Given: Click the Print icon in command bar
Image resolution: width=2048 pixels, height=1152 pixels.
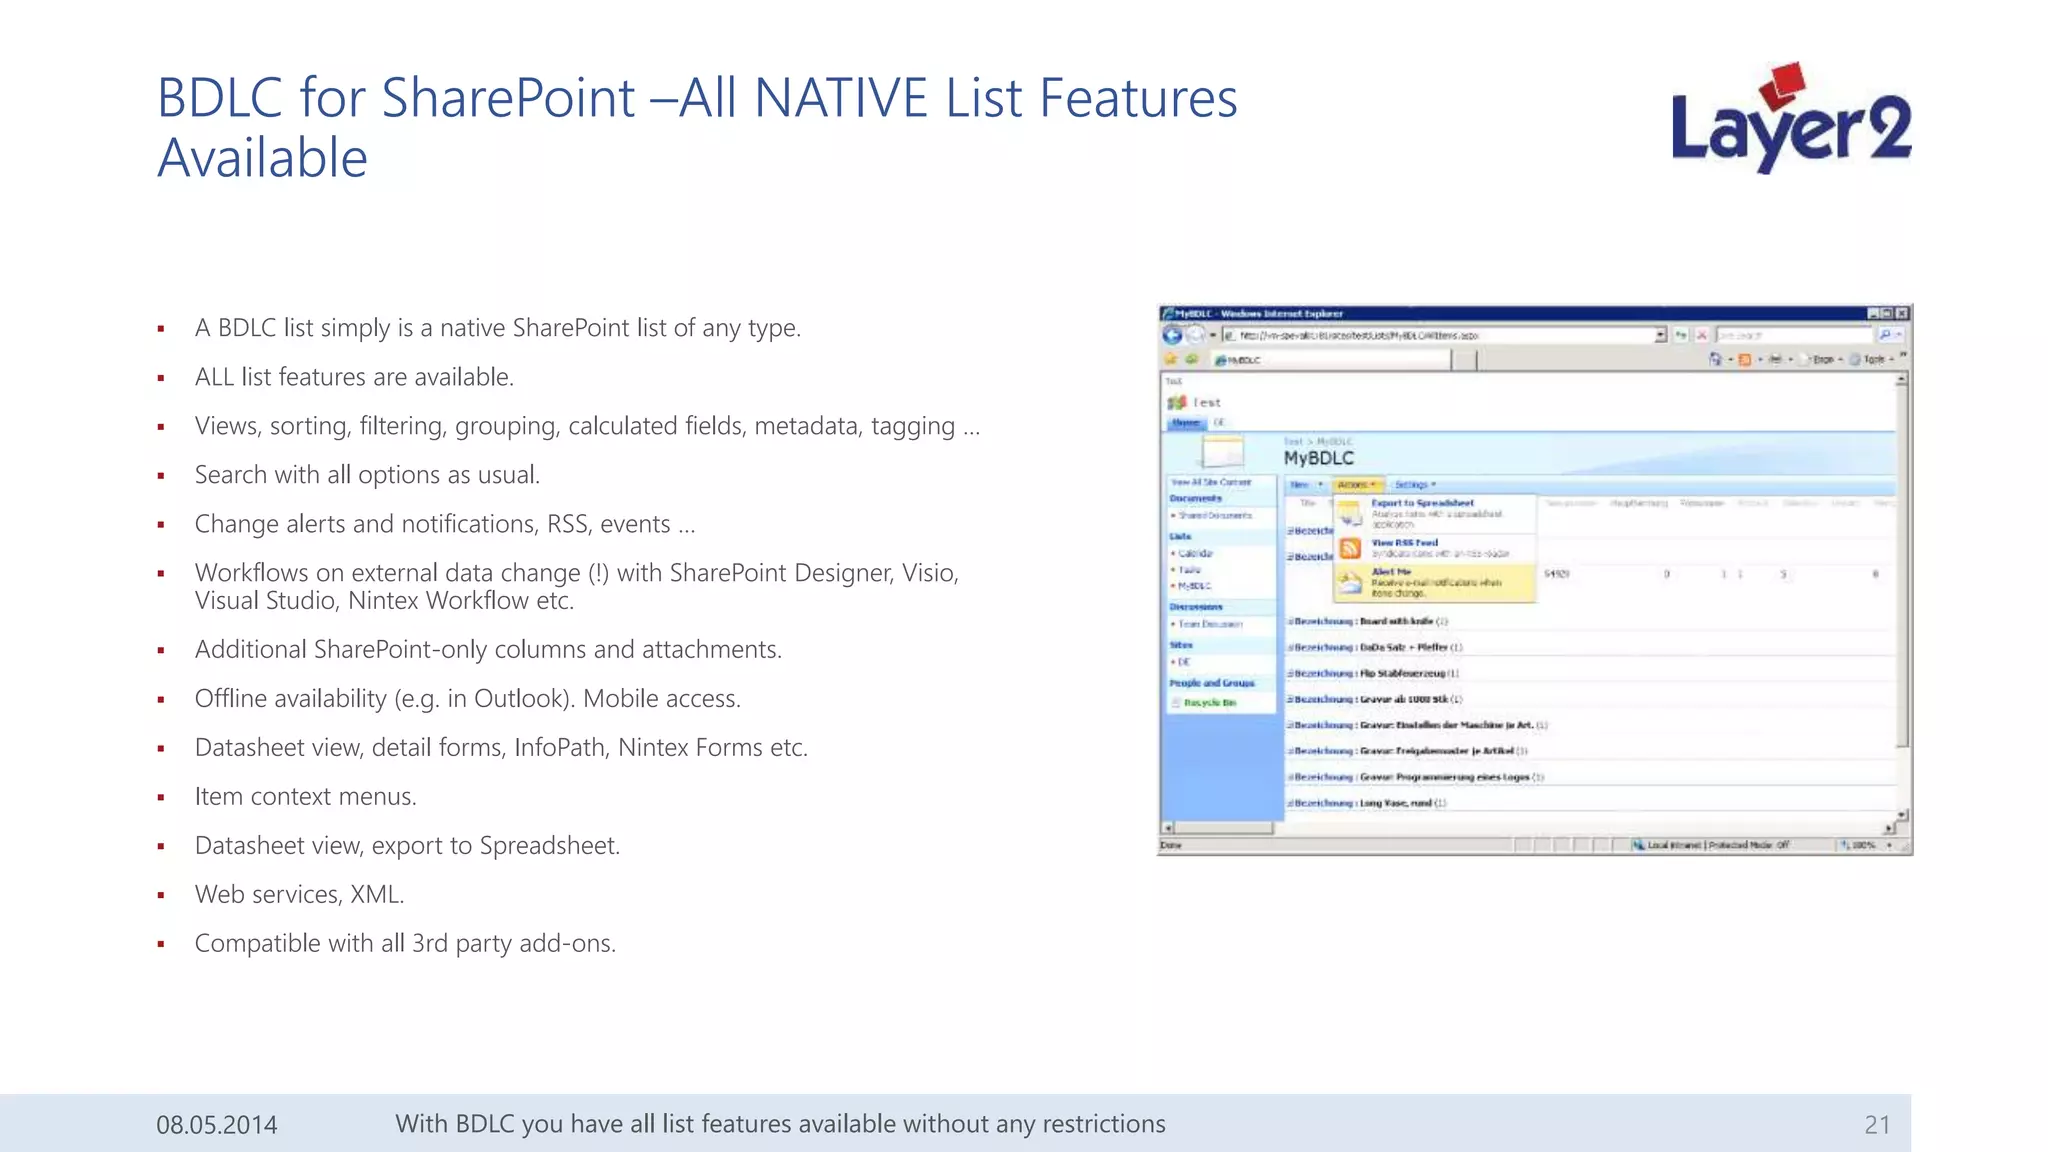Looking at the screenshot, I should 1775,359.
